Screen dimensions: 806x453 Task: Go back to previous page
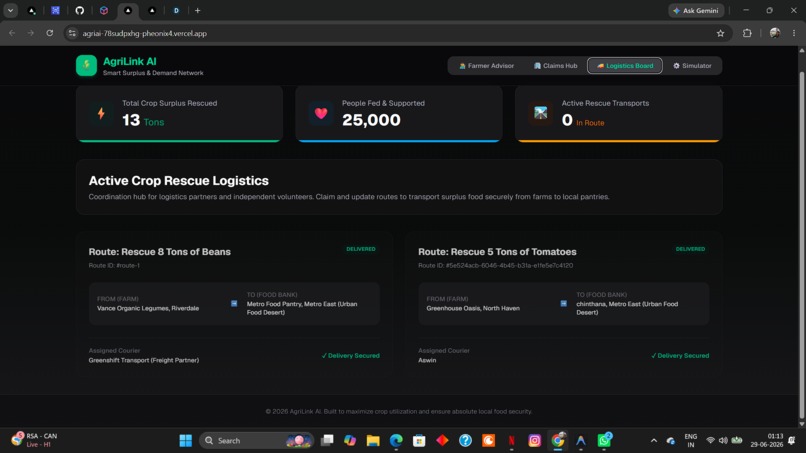click(x=12, y=33)
